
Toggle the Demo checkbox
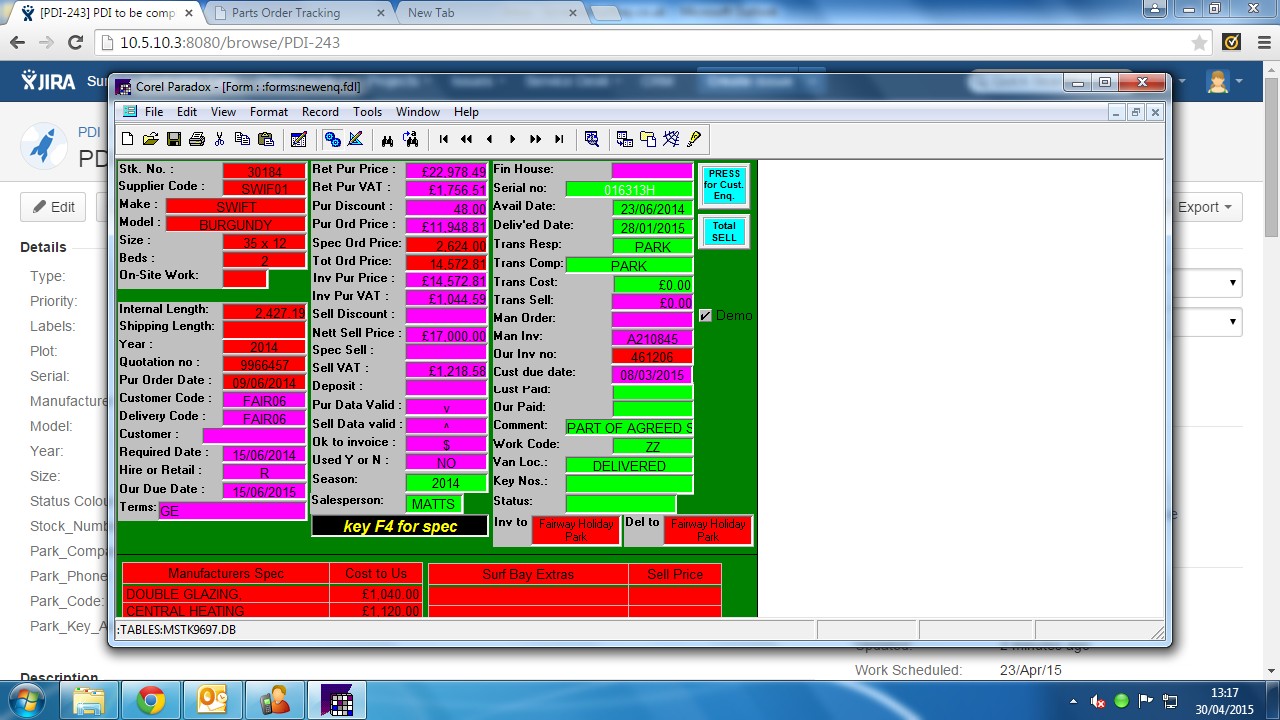[705, 316]
